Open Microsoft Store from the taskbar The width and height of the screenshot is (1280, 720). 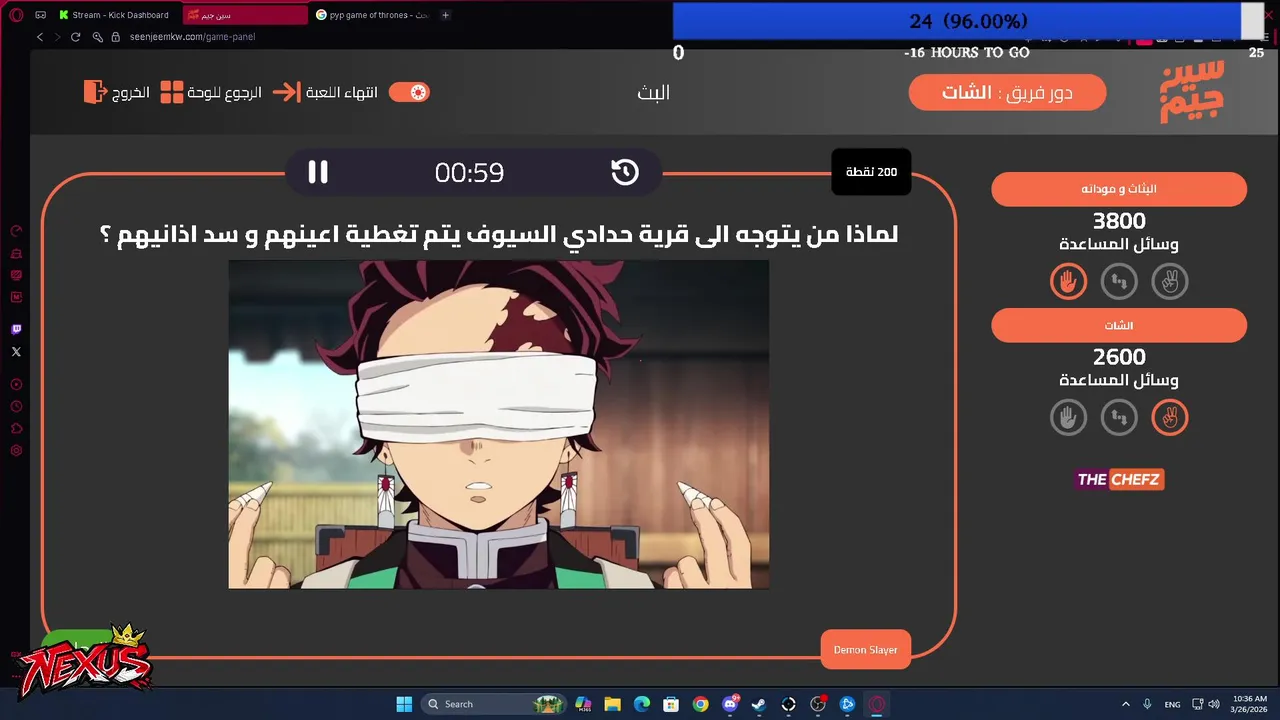(x=671, y=704)
